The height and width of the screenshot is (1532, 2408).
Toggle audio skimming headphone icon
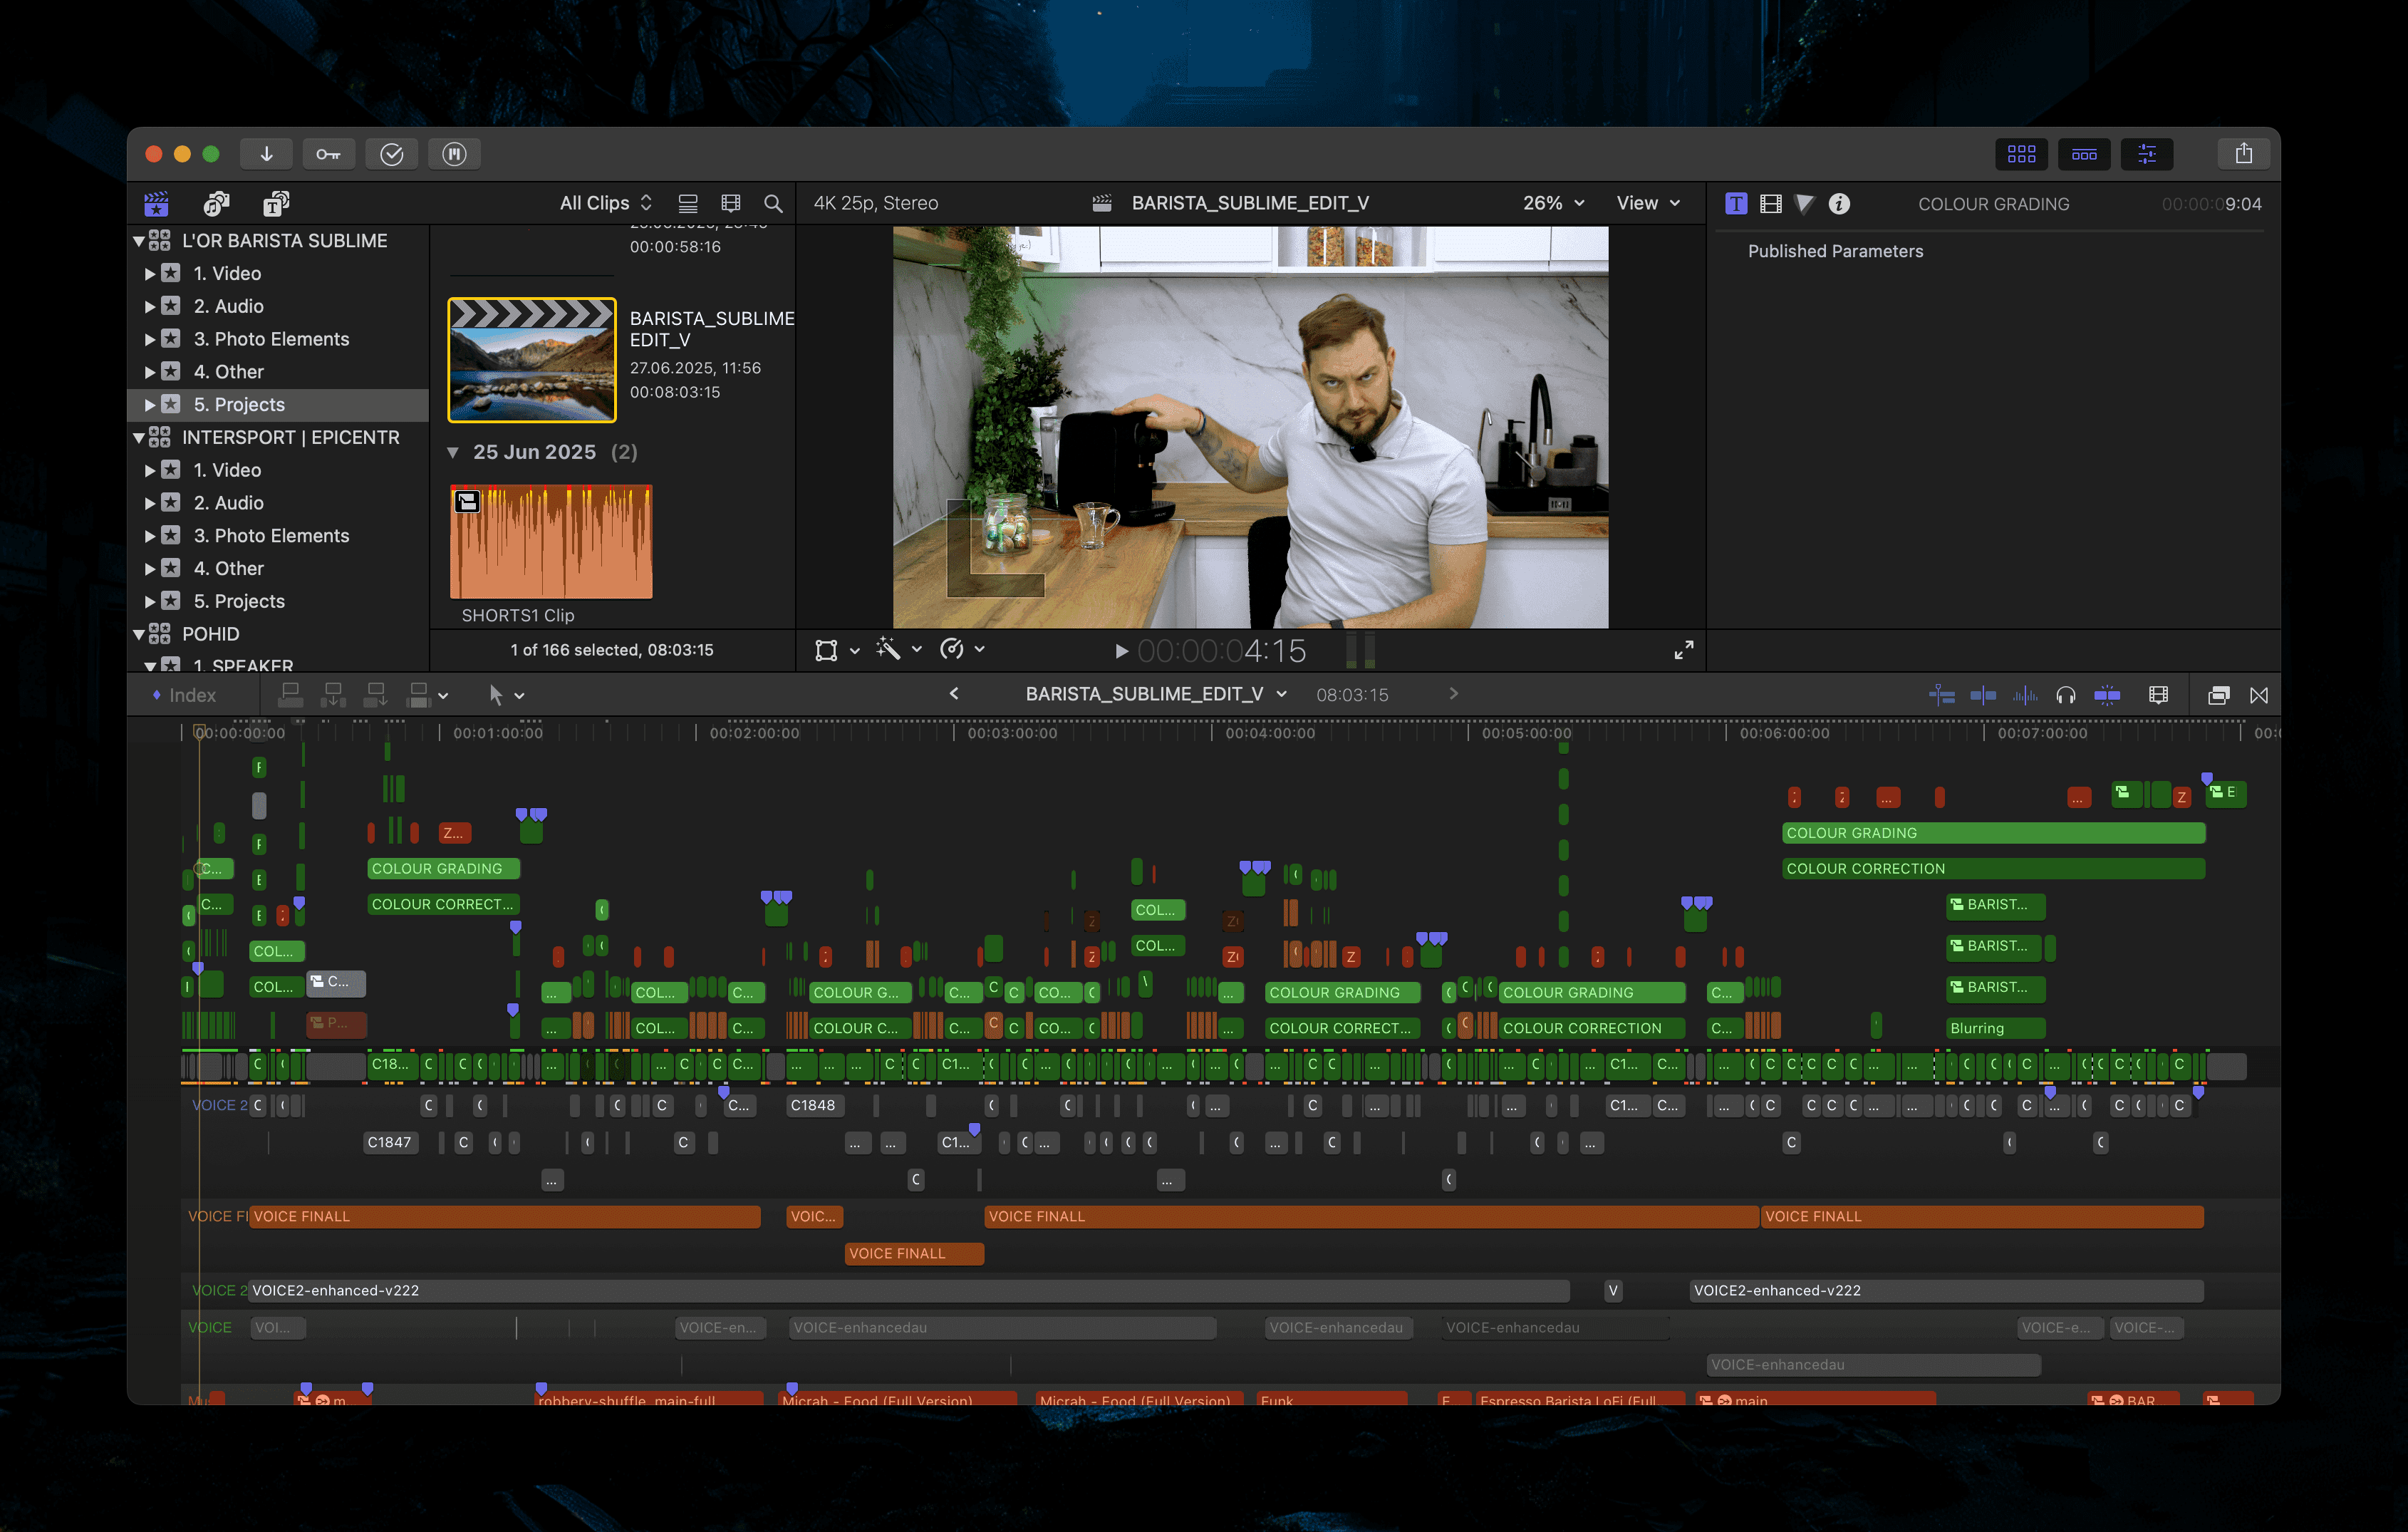[2065, 695]
